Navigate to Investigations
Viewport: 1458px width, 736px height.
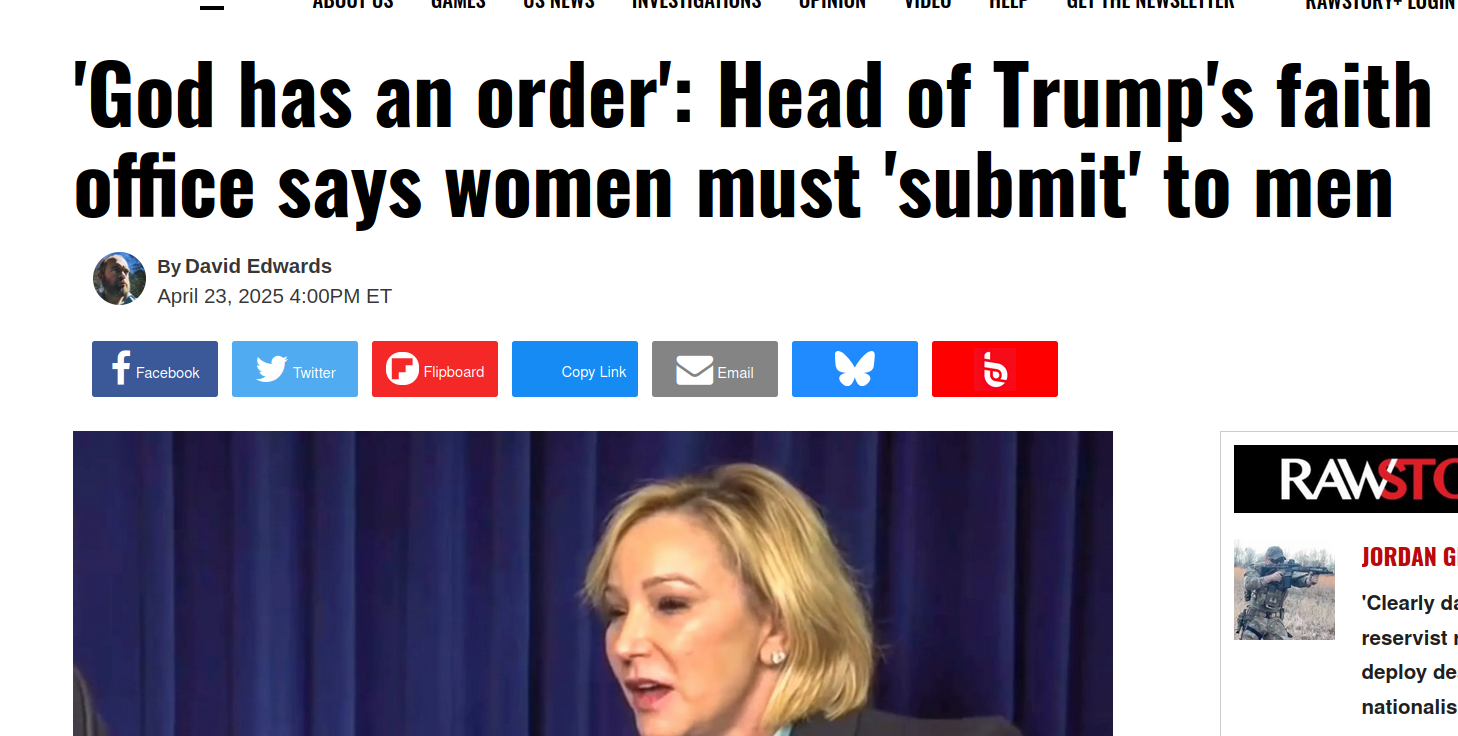(696, 4)
